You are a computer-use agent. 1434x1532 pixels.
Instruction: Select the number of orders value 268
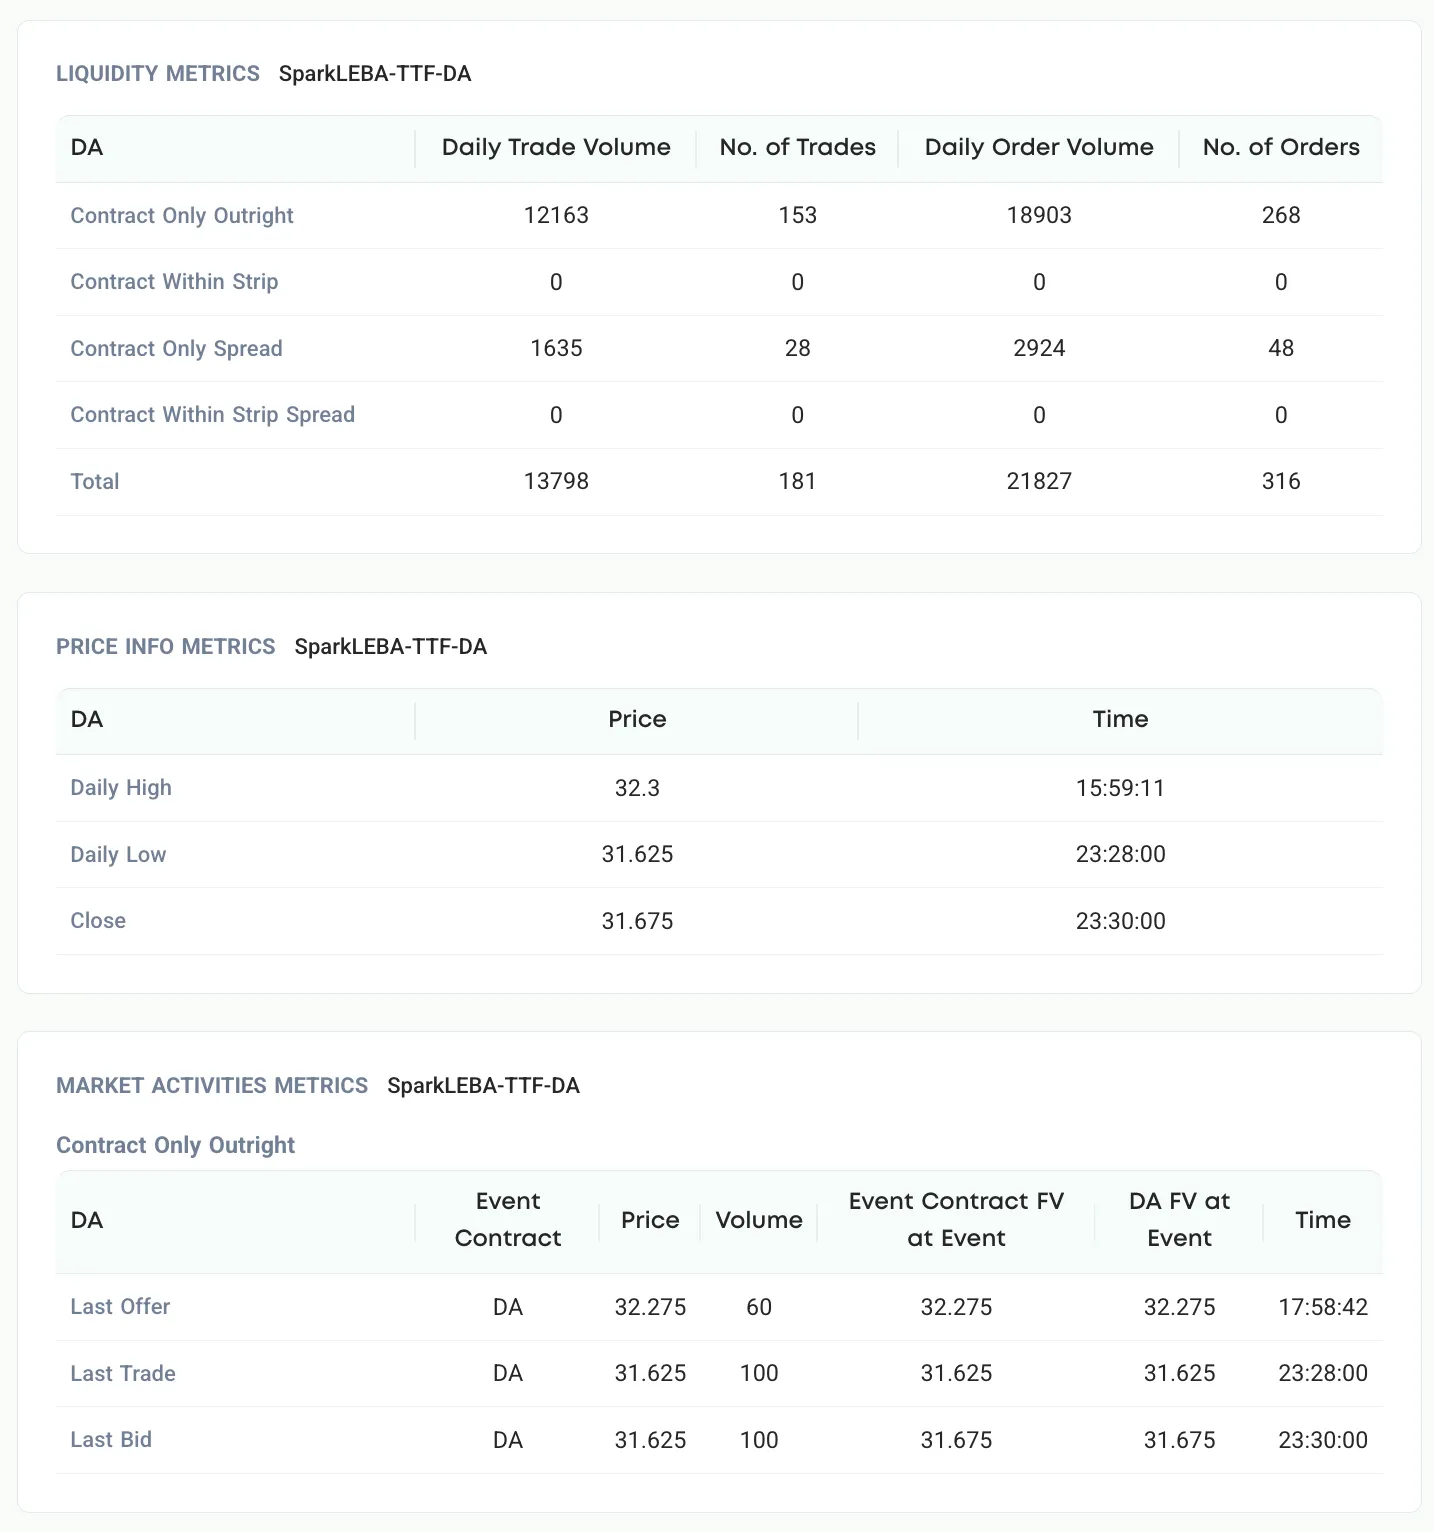(1281, 215)
